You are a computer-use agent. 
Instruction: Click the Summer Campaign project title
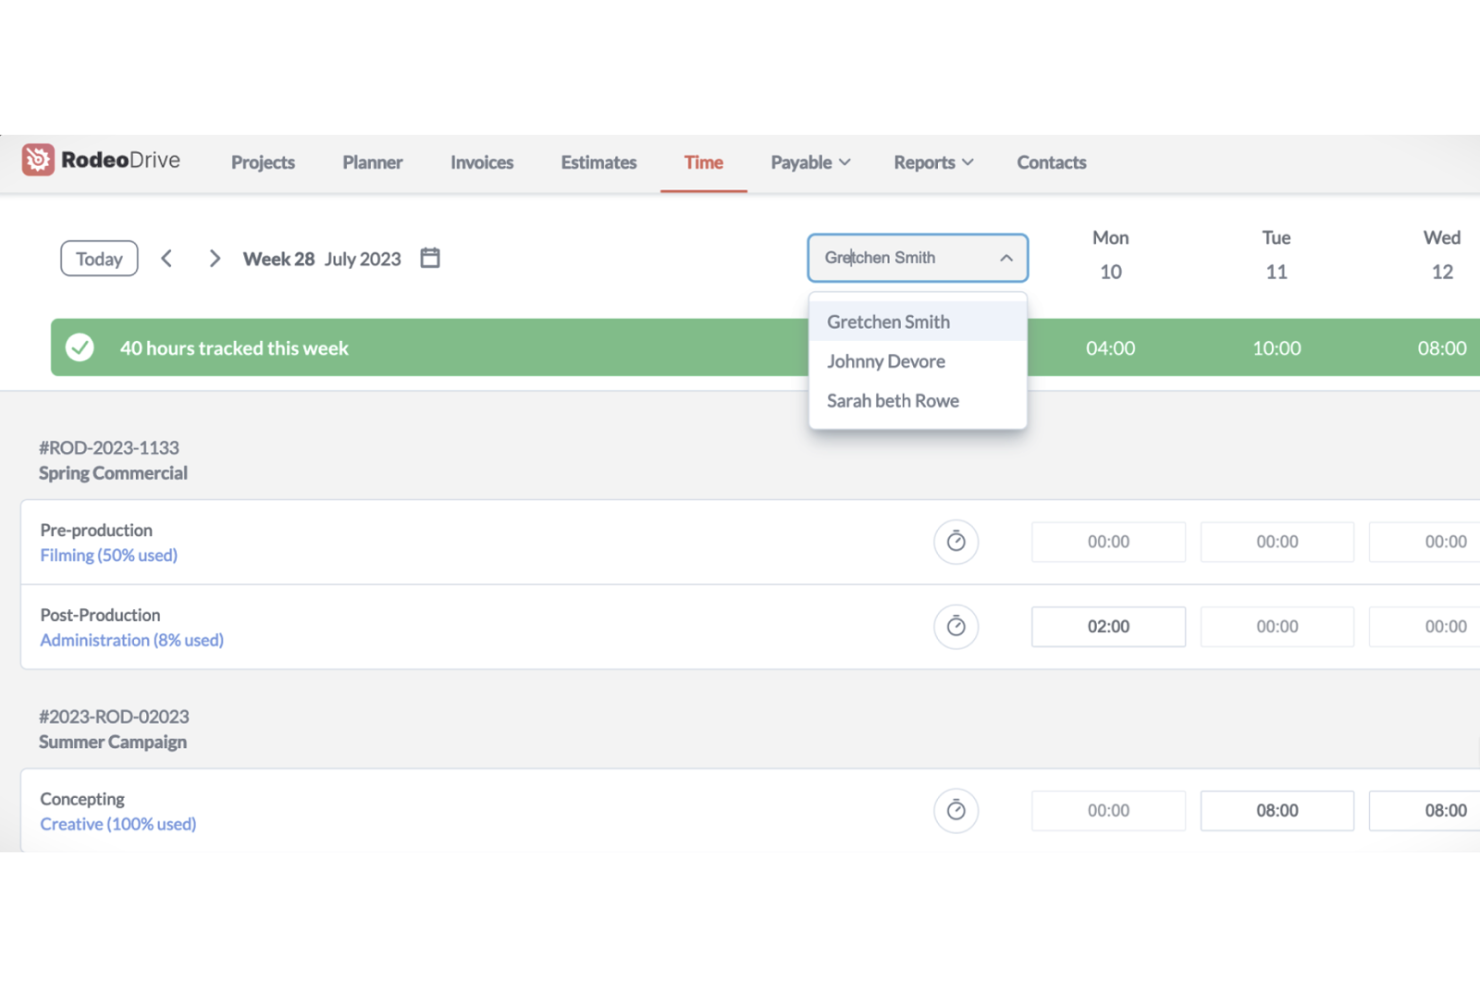click(113, 742)
